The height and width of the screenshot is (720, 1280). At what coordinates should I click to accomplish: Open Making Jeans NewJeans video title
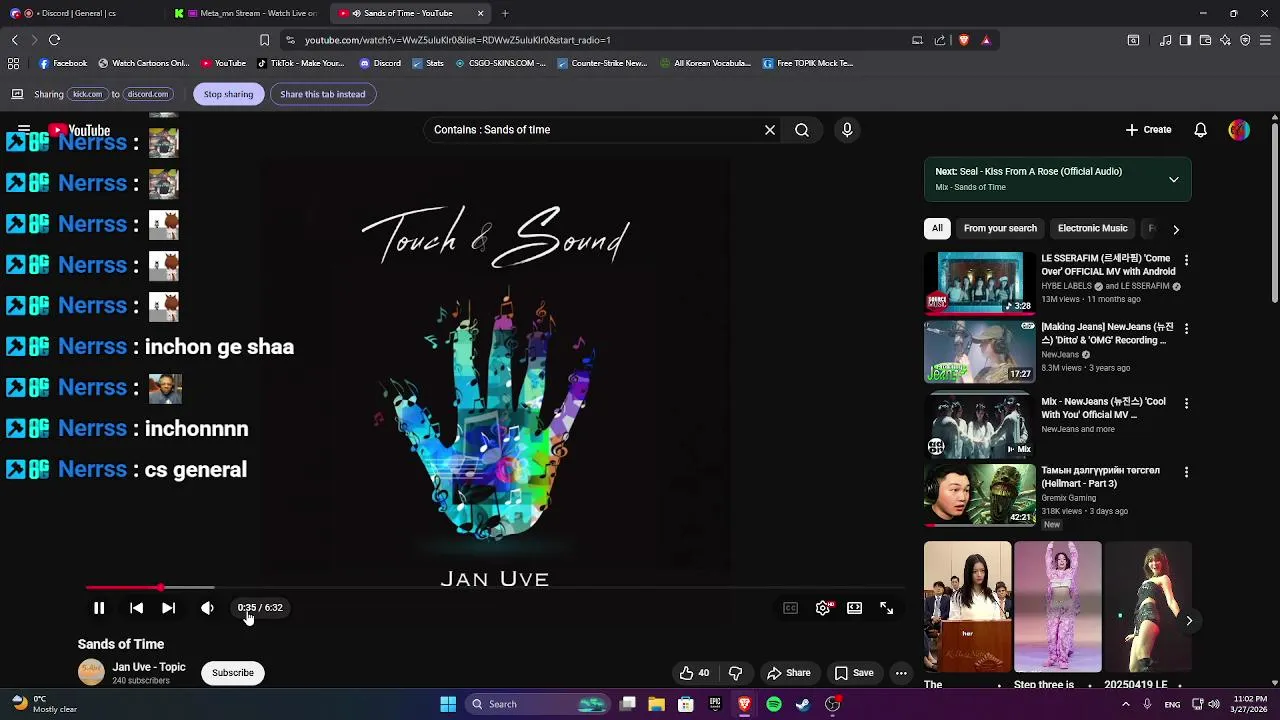1107,334
